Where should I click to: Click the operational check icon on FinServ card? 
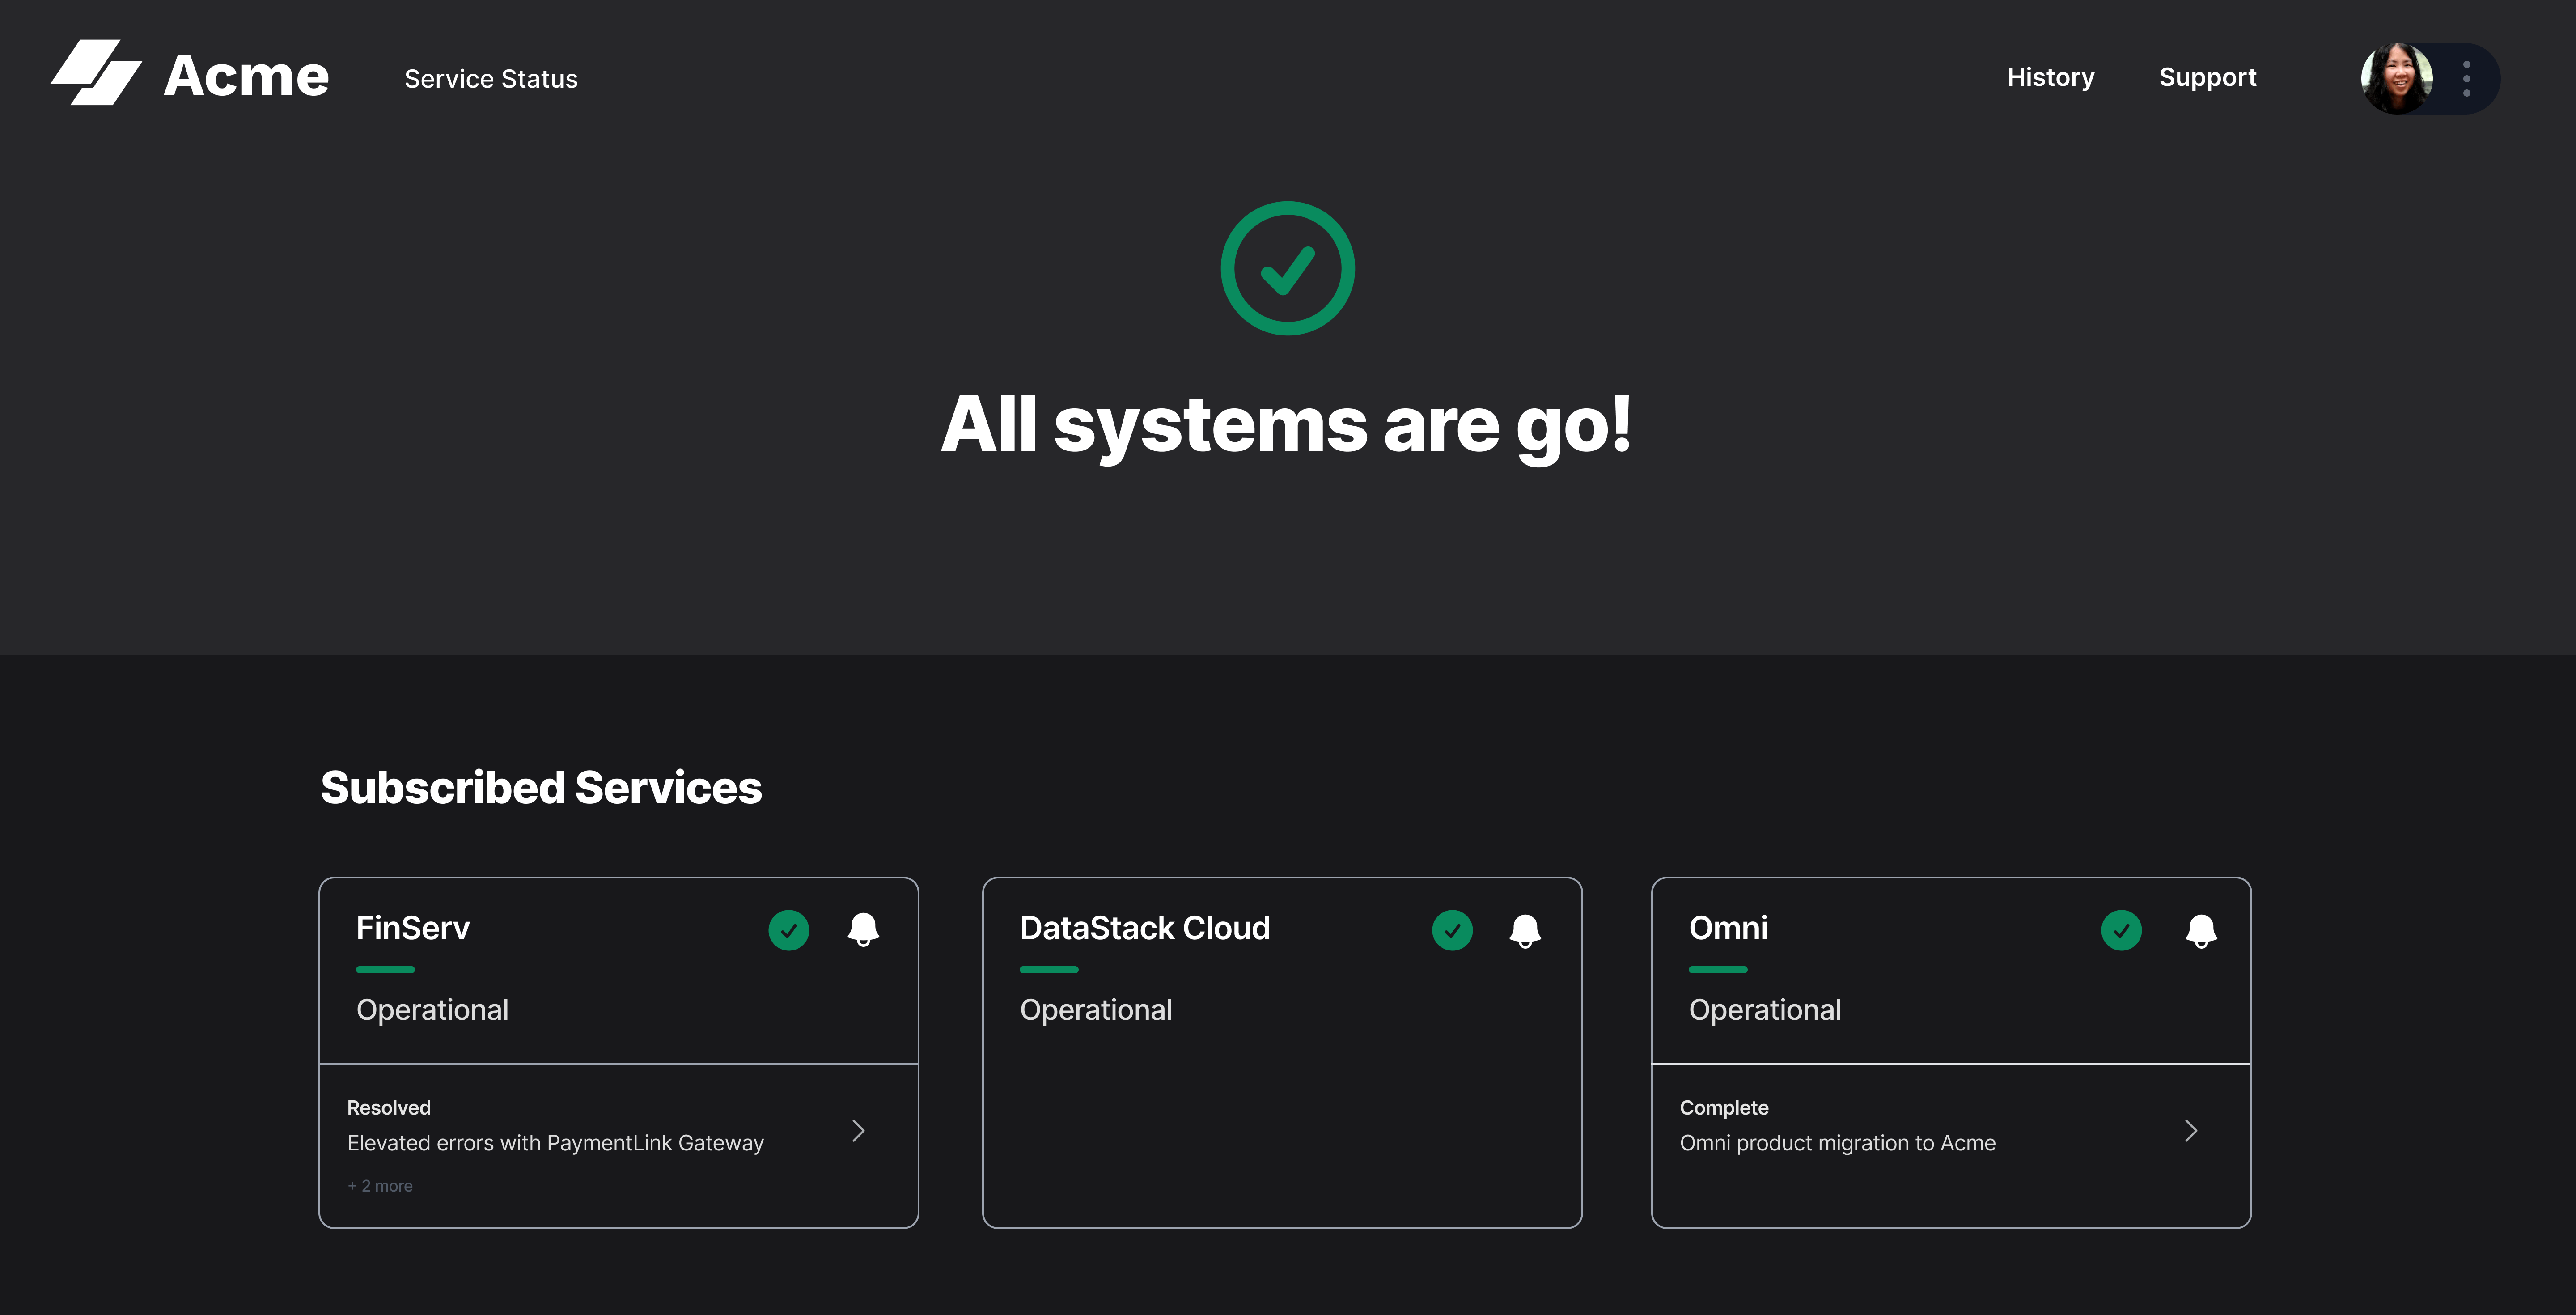(x=789, y=930)
